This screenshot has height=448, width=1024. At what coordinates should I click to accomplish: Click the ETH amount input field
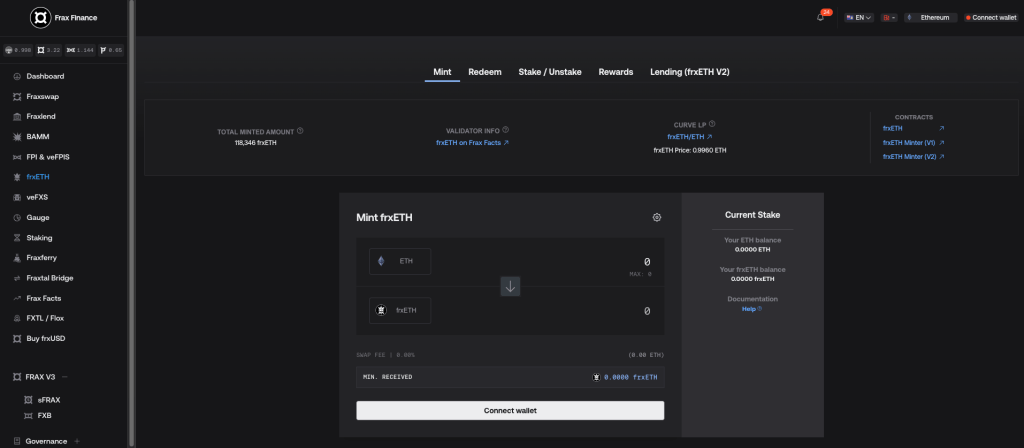point(560,262)
